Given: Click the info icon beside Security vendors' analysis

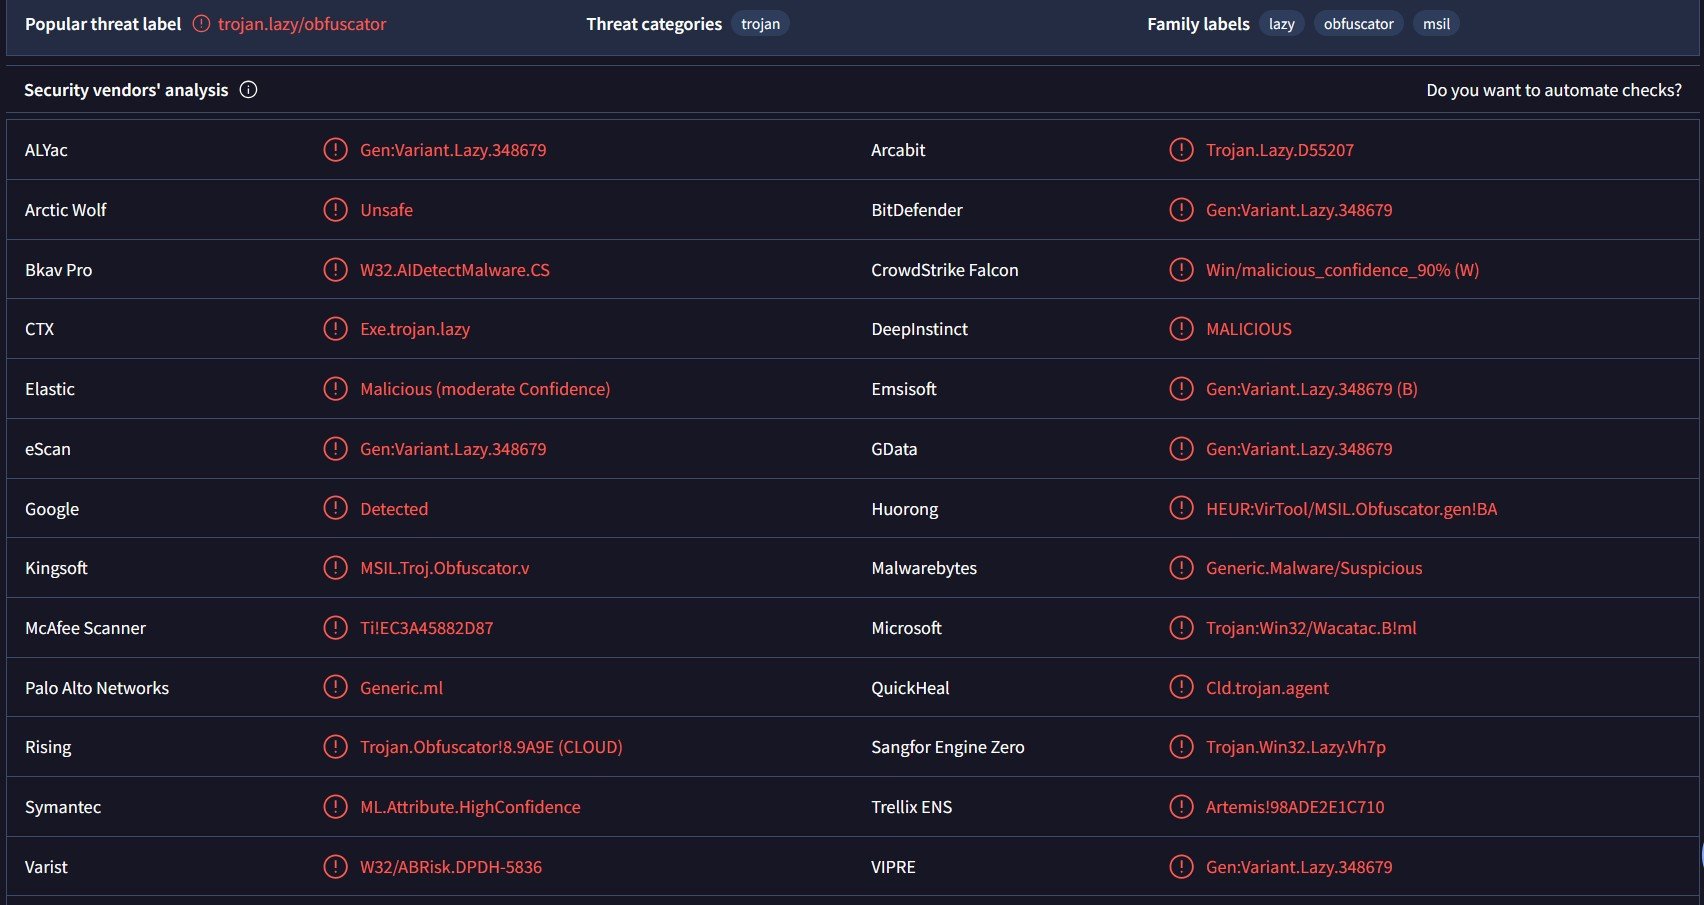Looking at the screenshot, I should (249, 90).
